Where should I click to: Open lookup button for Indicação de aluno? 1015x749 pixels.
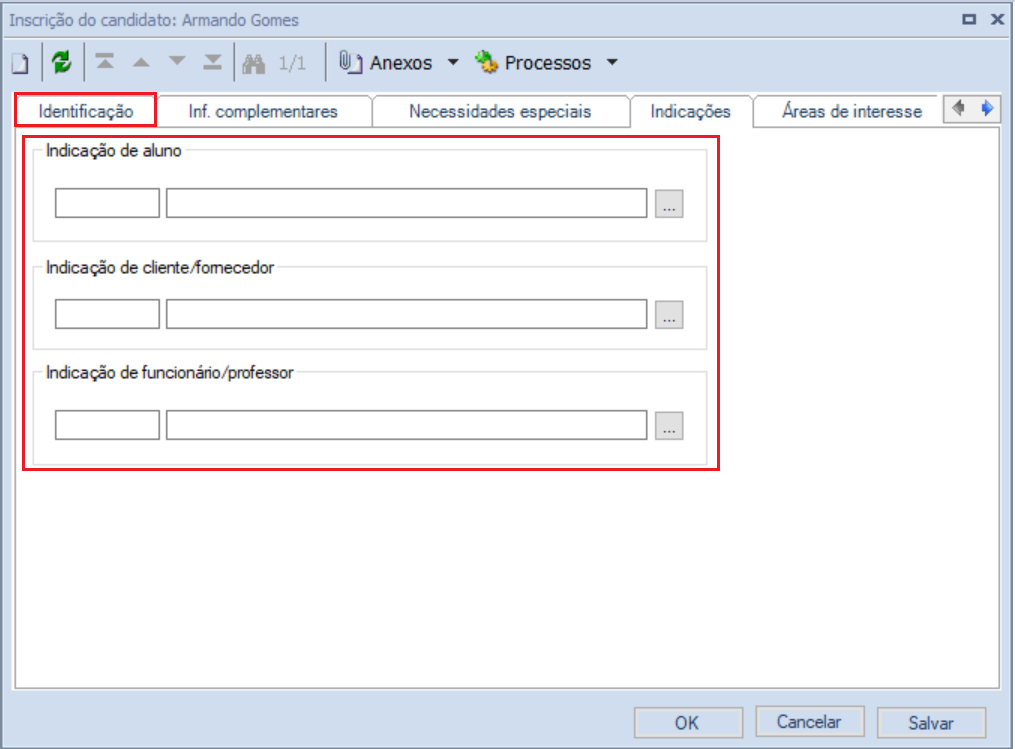(669, 204)
